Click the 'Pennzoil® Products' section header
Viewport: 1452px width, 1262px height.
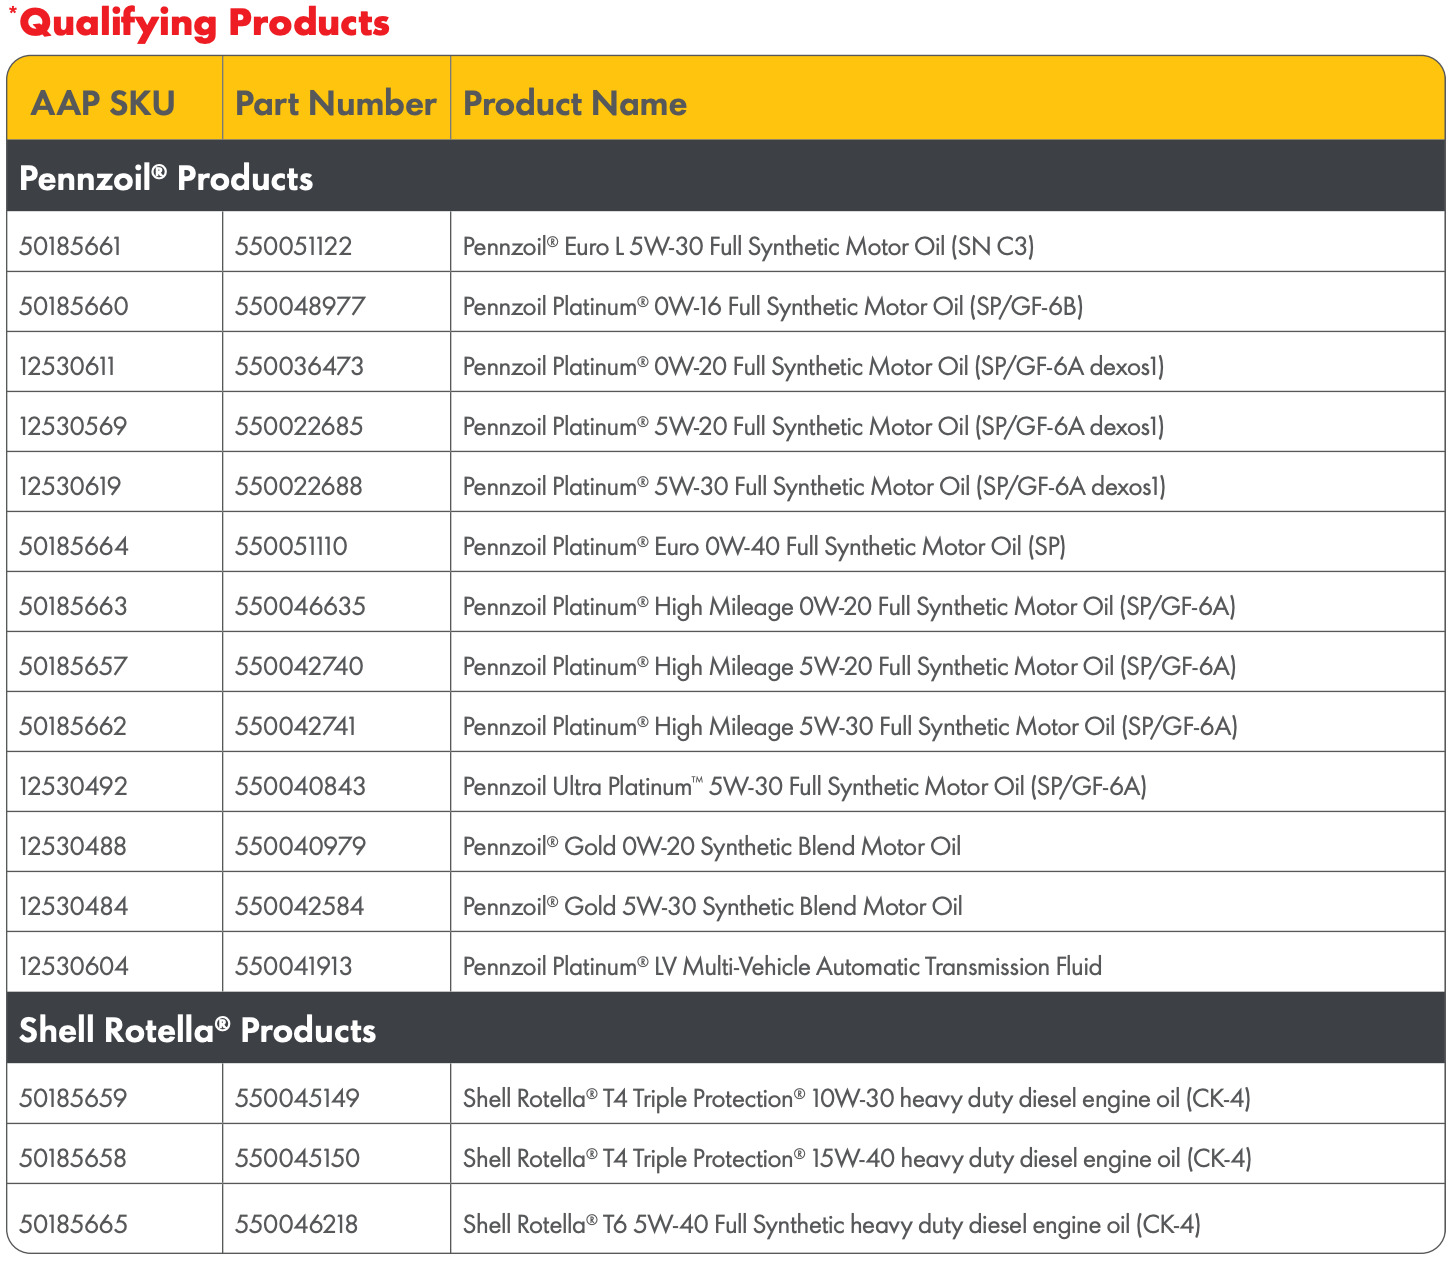click(166, 178)
